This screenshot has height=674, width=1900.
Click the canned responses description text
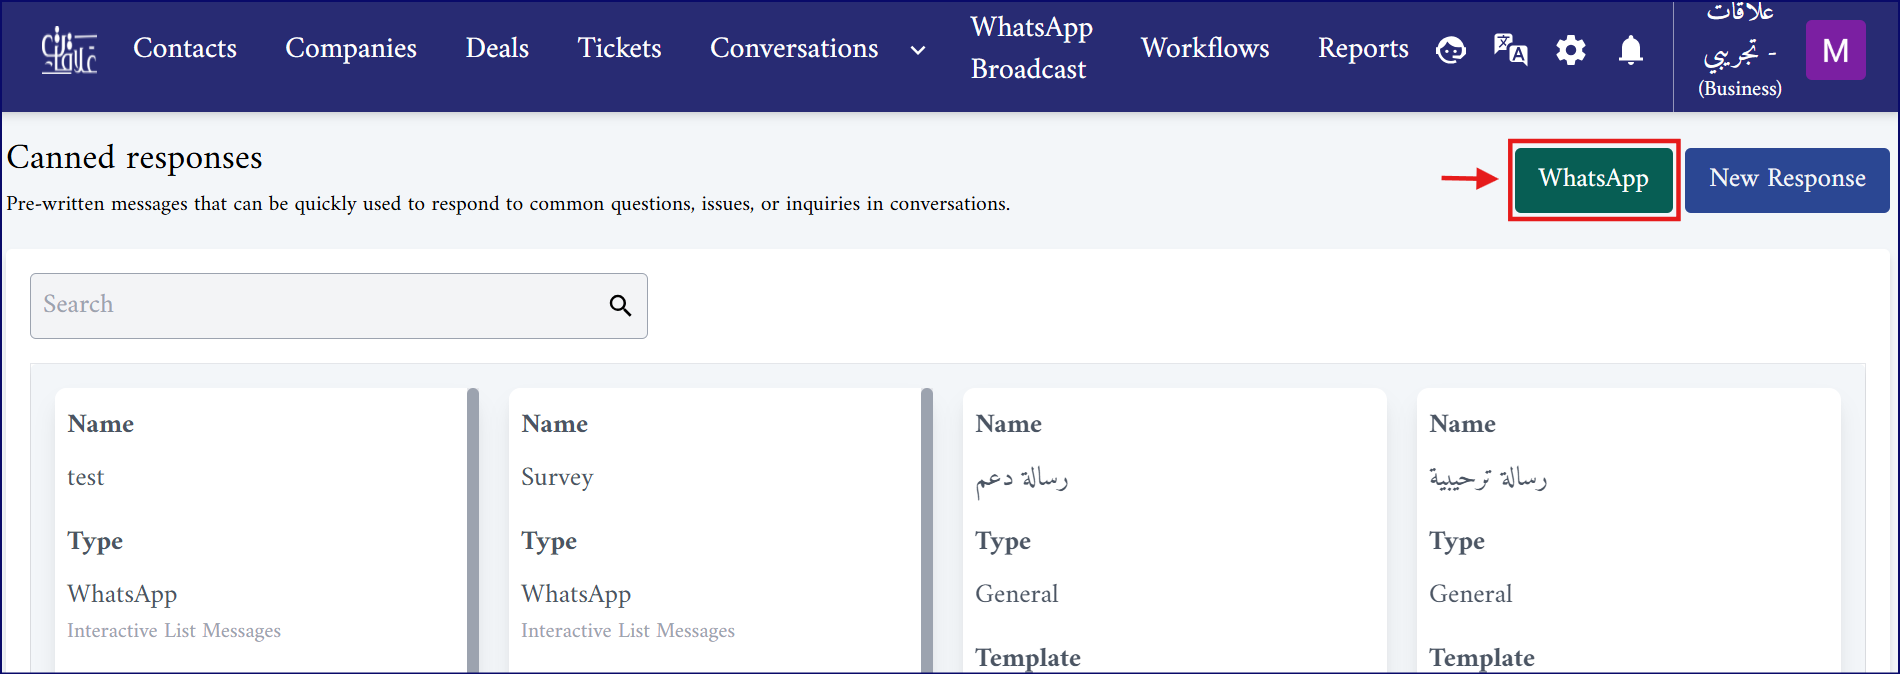pos(508,204)
